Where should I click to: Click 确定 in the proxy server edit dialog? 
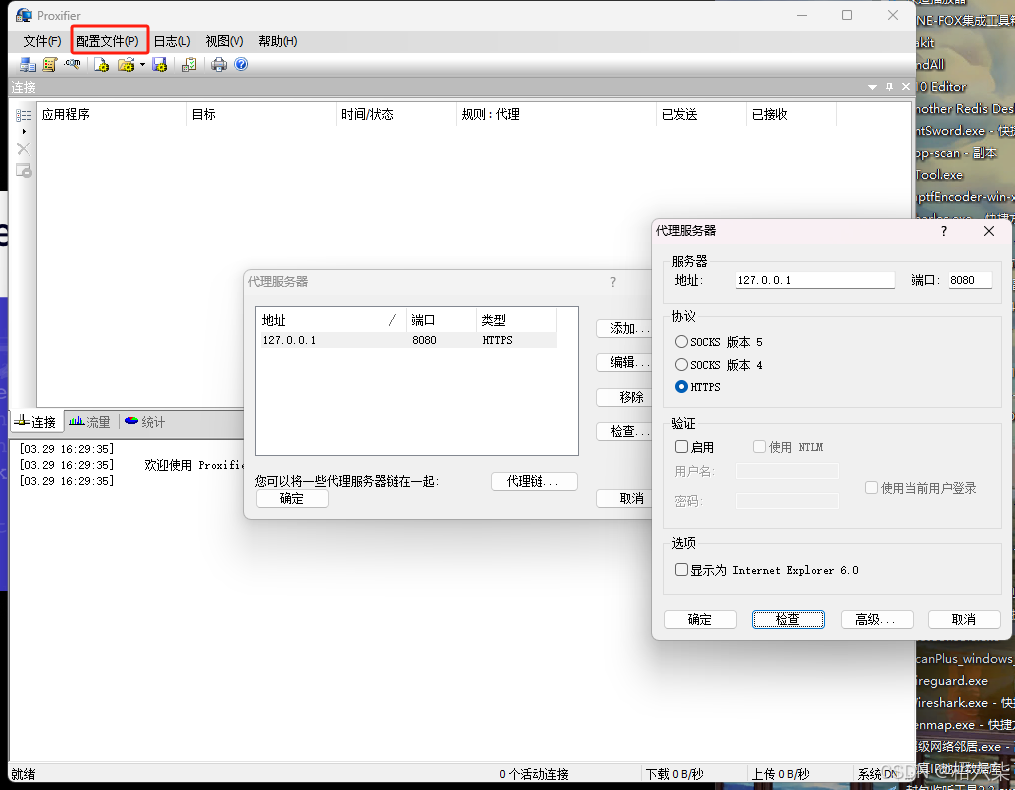(700, 619)
